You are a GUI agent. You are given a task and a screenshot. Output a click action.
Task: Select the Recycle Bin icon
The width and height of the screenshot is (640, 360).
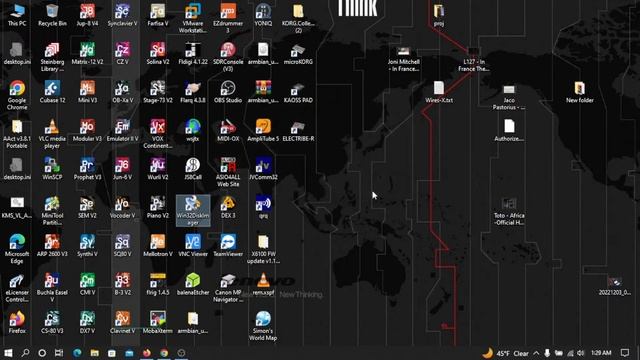click(52, 16)
